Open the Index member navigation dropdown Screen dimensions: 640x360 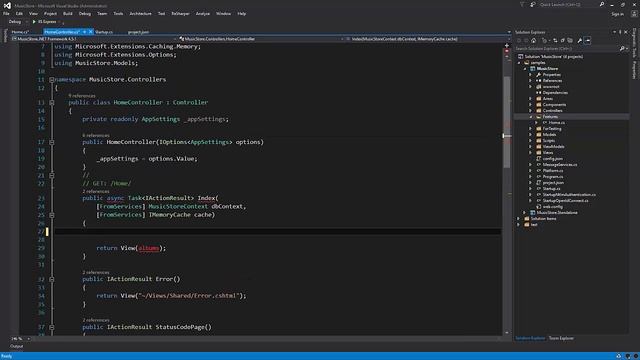coord(428,39)
